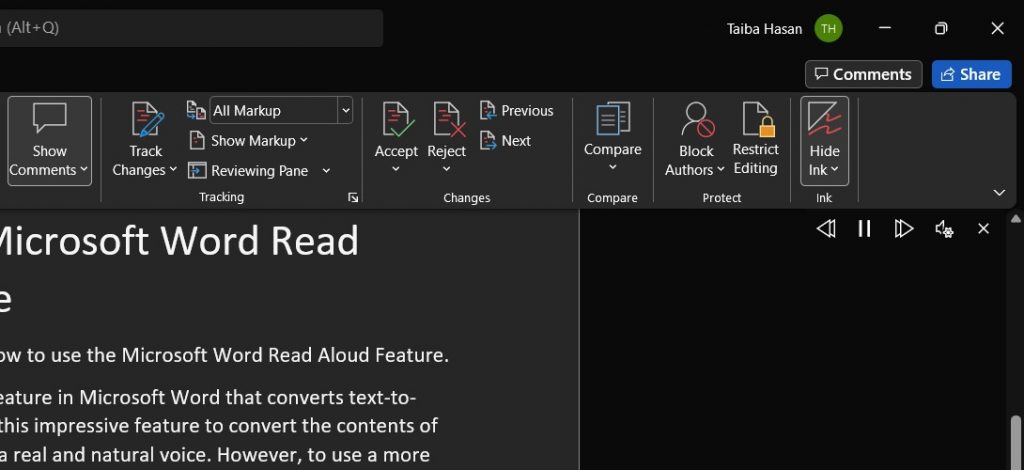Toggle the Reviewing Pane

248,171
